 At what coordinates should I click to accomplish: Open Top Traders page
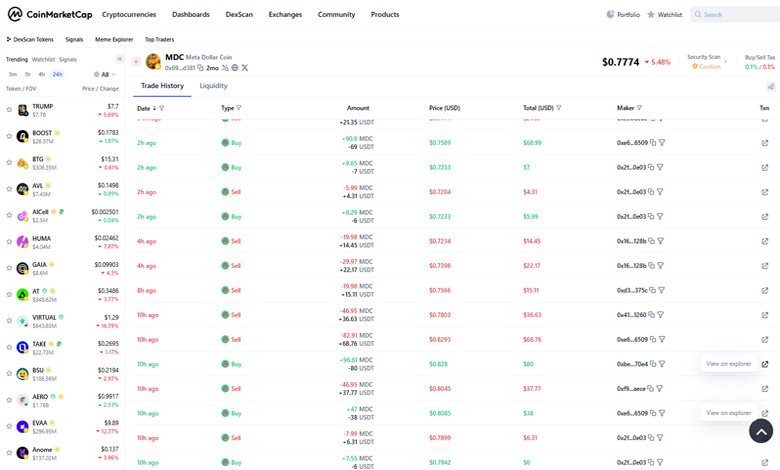(x=159, y=39)
